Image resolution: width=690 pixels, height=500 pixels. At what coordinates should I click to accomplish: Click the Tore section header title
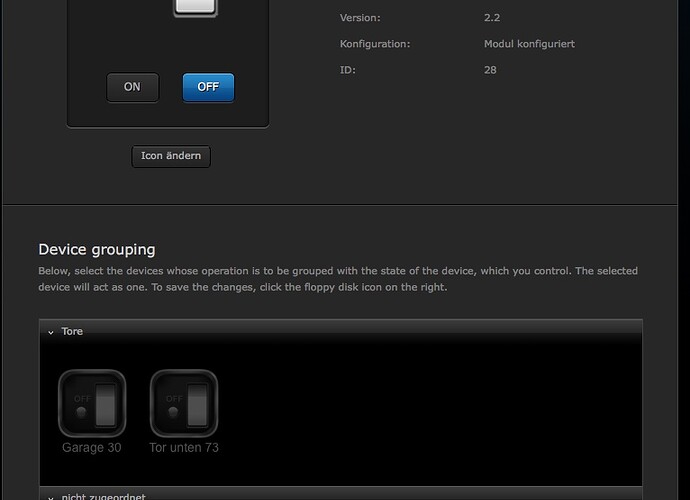tap(72, 332)
